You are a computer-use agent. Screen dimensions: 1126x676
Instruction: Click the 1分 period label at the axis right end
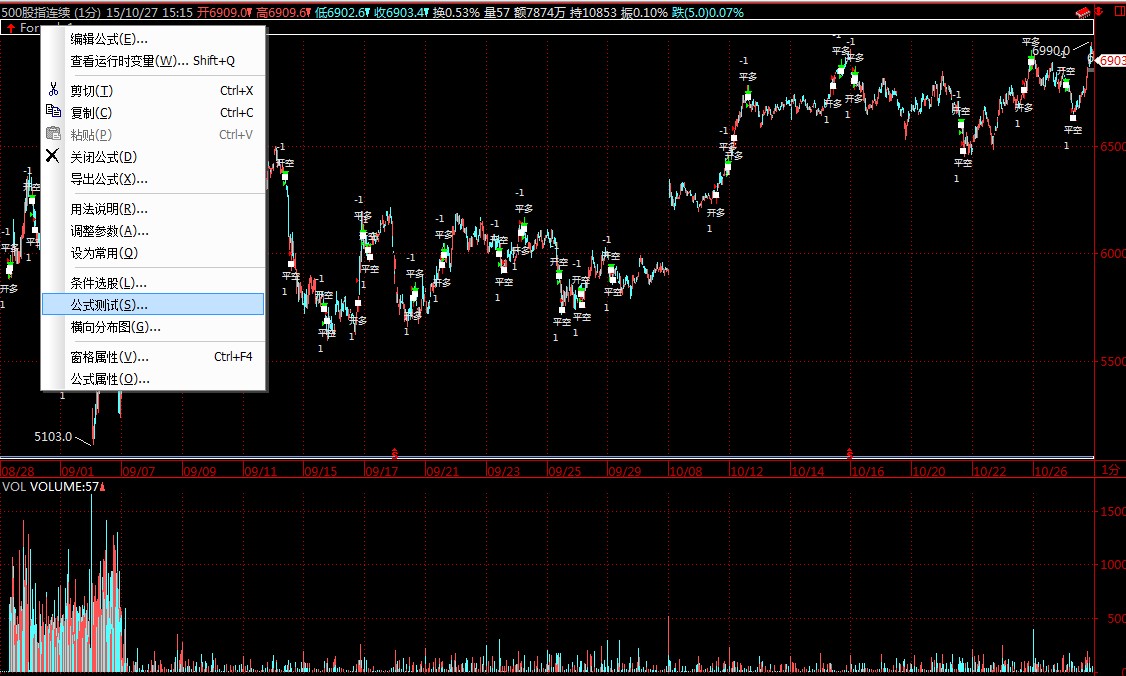(x=1108, y=470)
